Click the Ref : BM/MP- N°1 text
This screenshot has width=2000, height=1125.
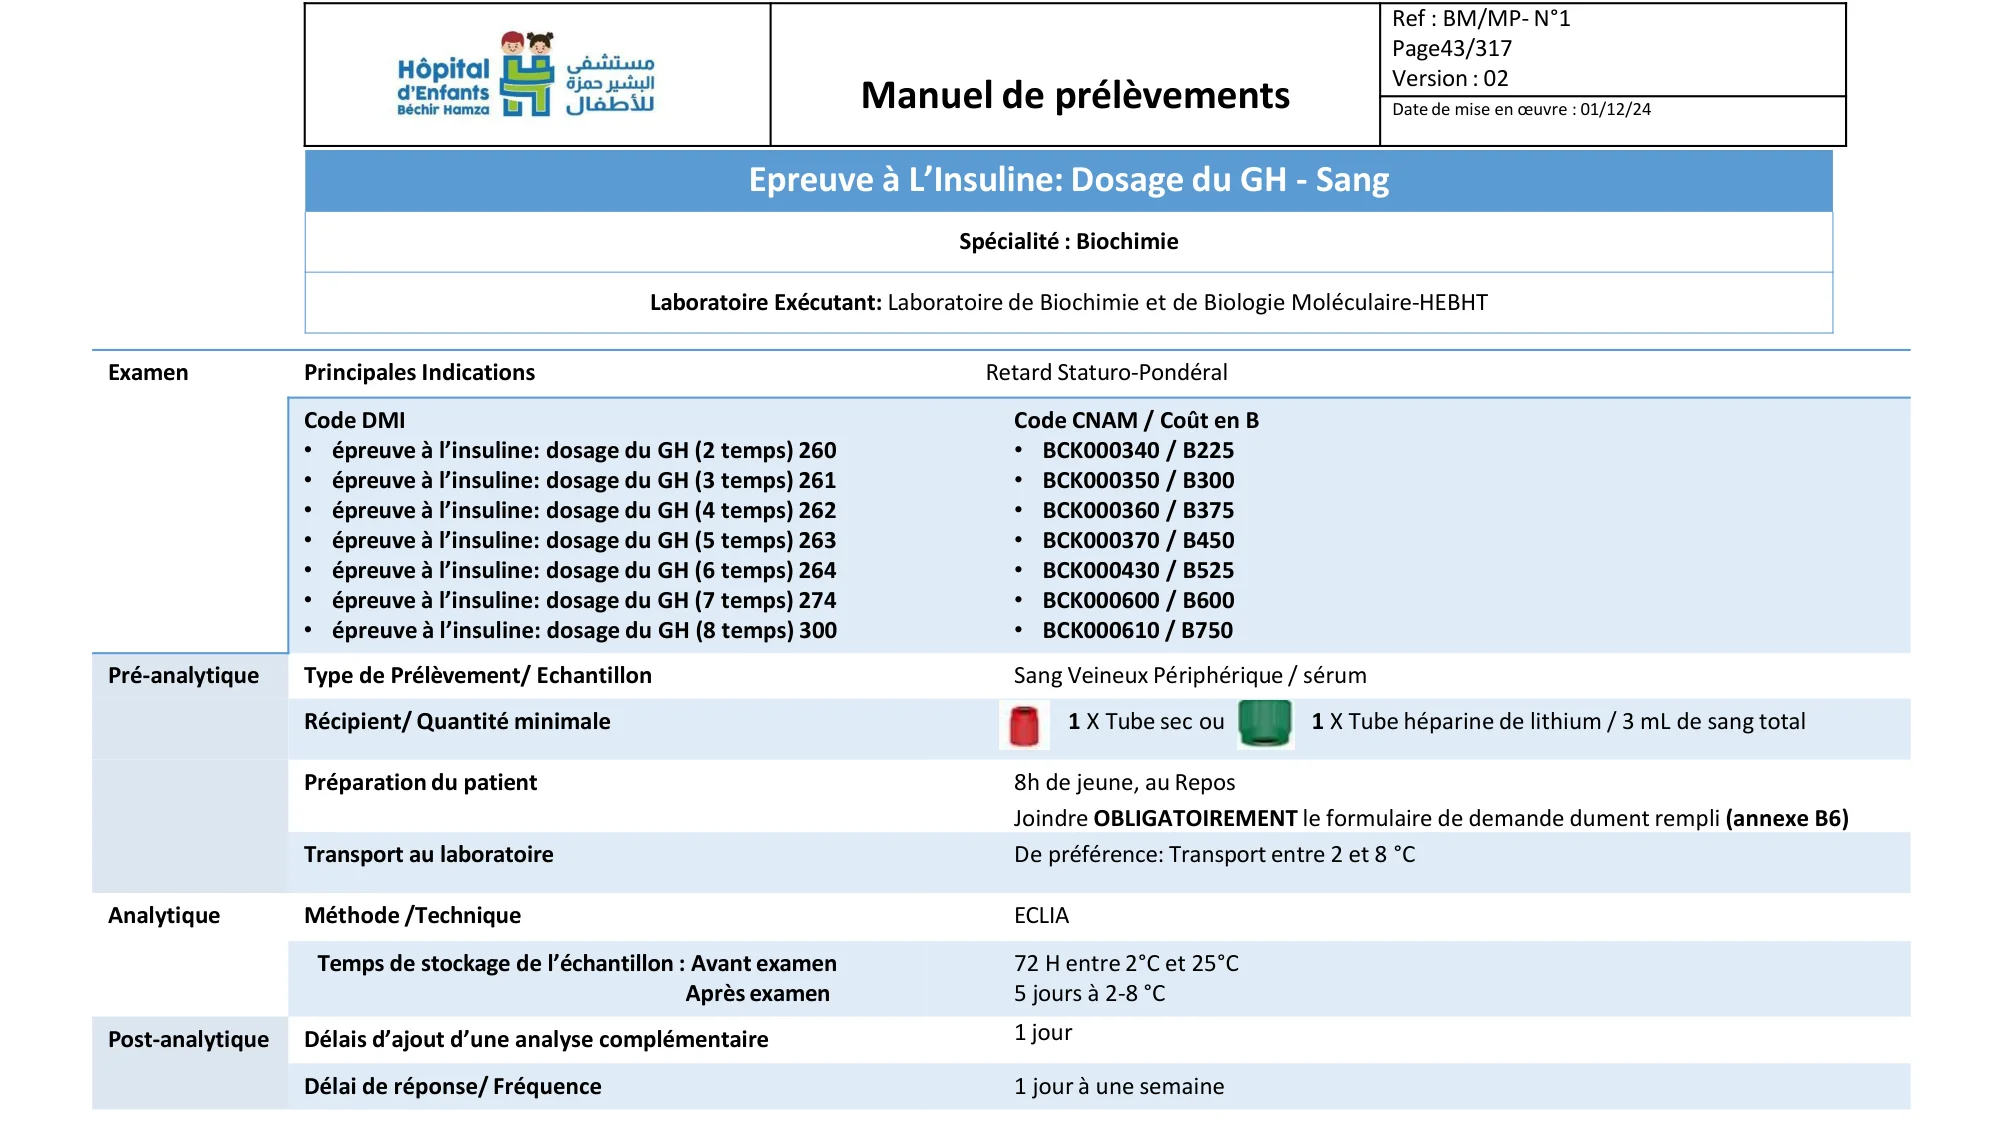pos(1481,18)
